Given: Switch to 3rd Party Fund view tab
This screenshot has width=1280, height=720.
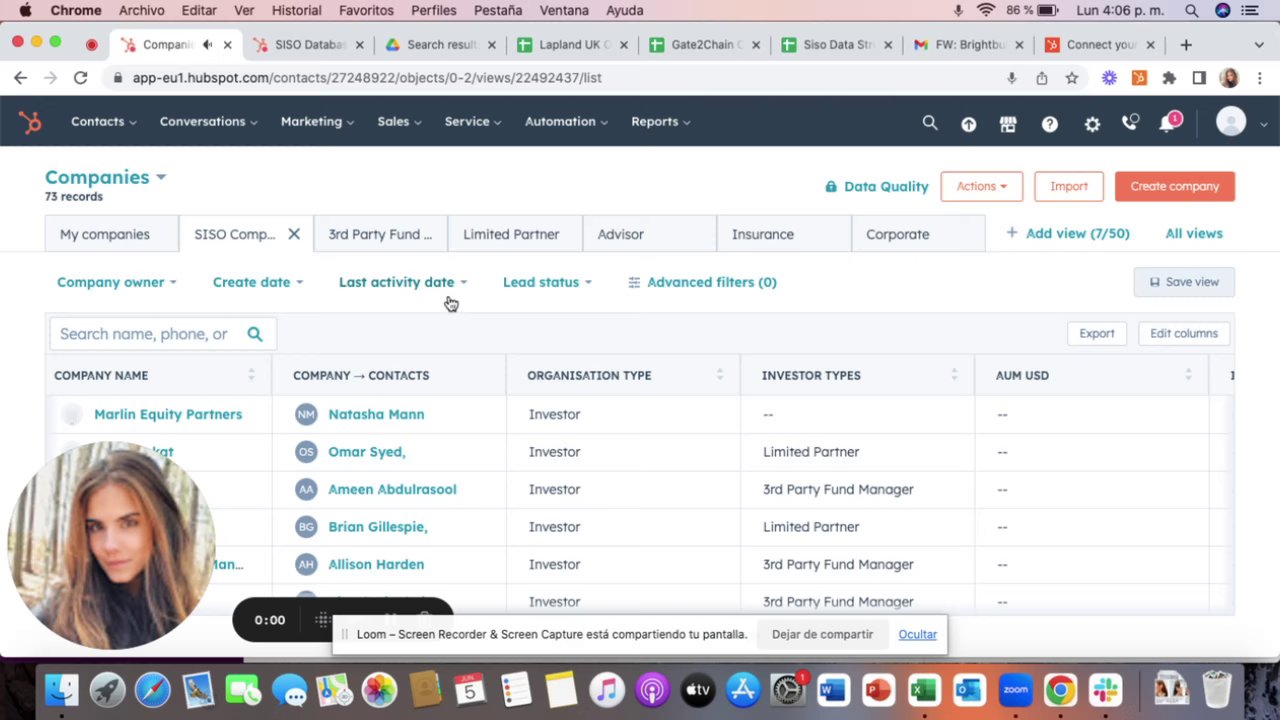Looking at the screenshot, I should [x=380, y=234].
